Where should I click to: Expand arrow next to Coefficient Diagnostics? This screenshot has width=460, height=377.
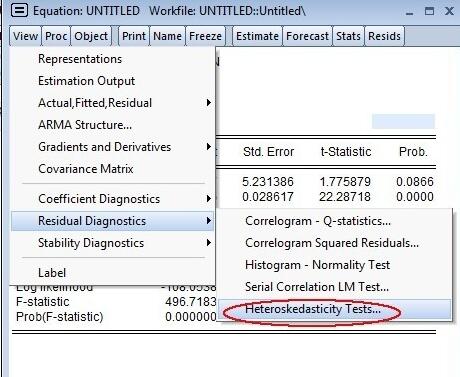209,199
